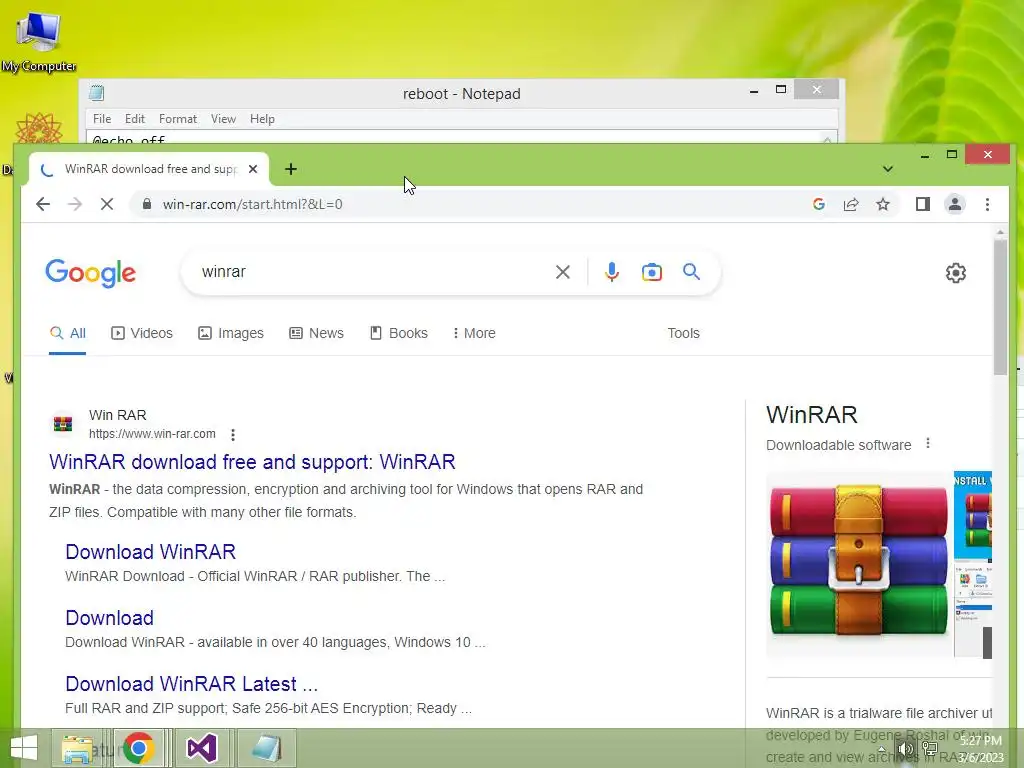Expand the More search filters

coord(474,333)
